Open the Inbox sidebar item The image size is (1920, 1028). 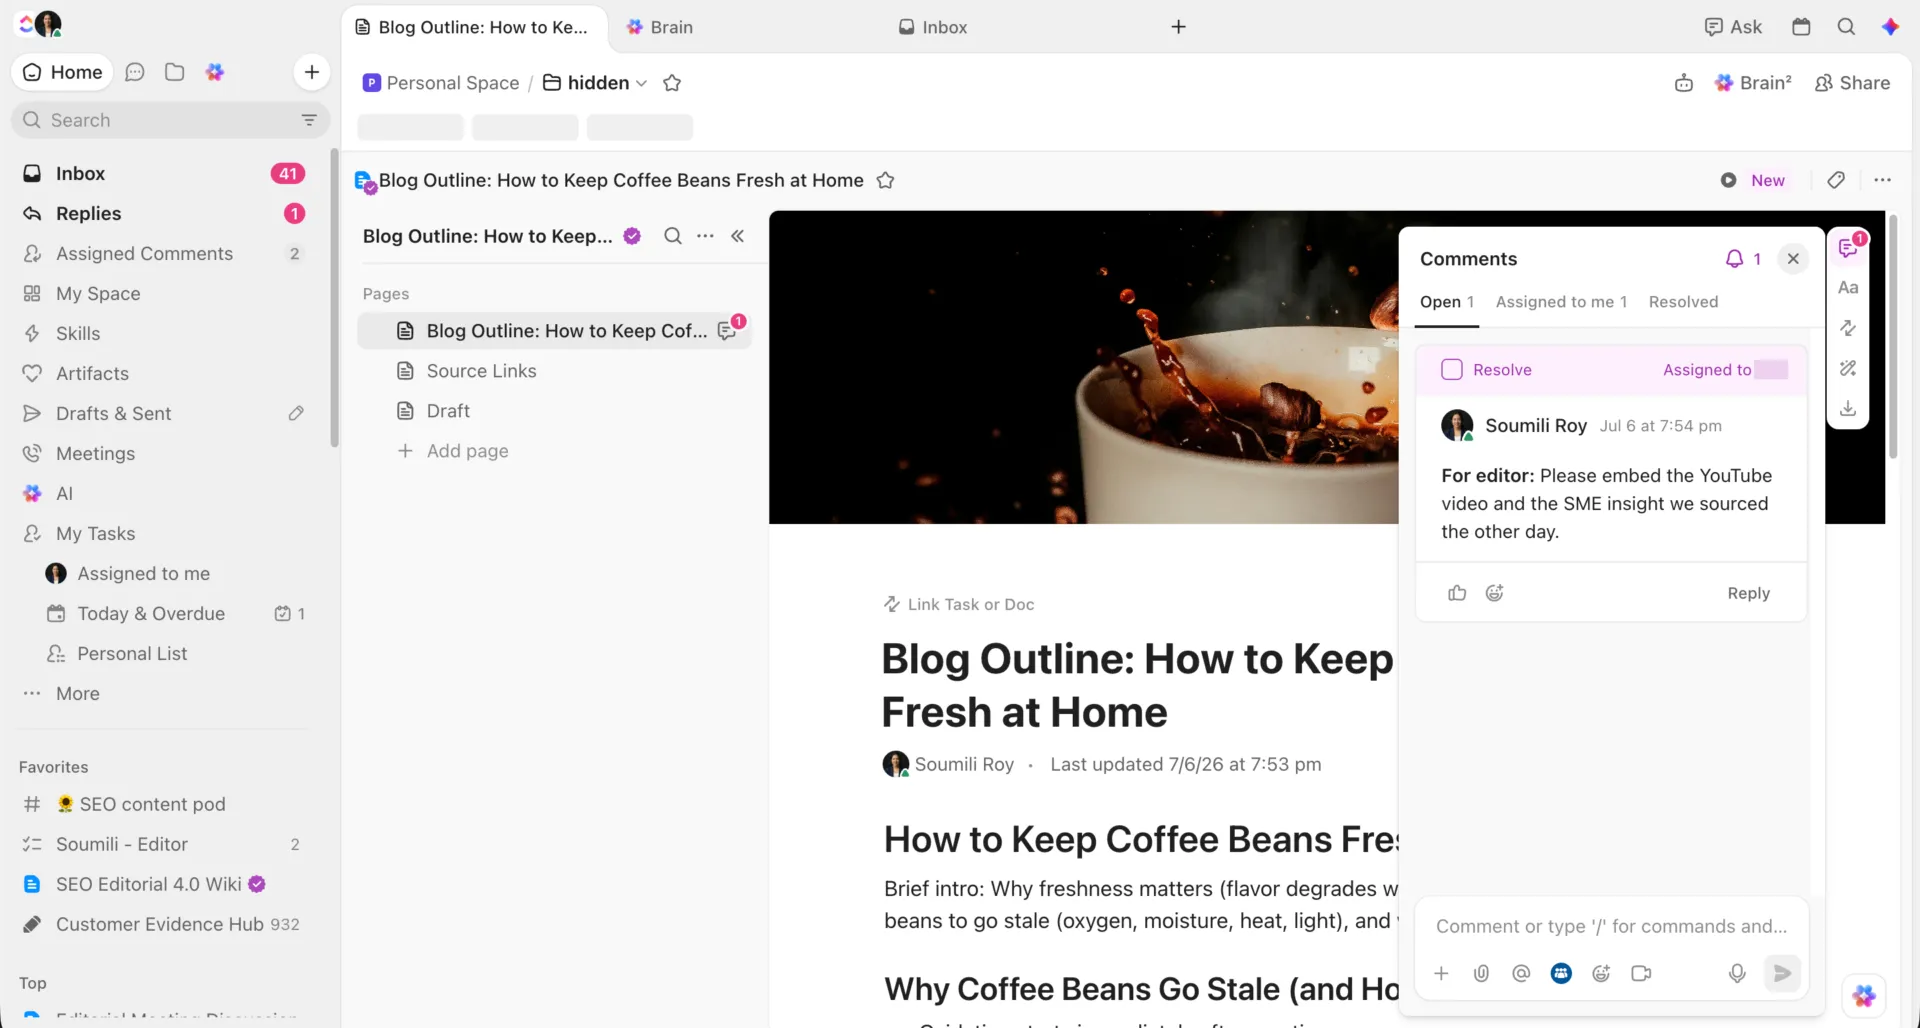click(165, 173)
